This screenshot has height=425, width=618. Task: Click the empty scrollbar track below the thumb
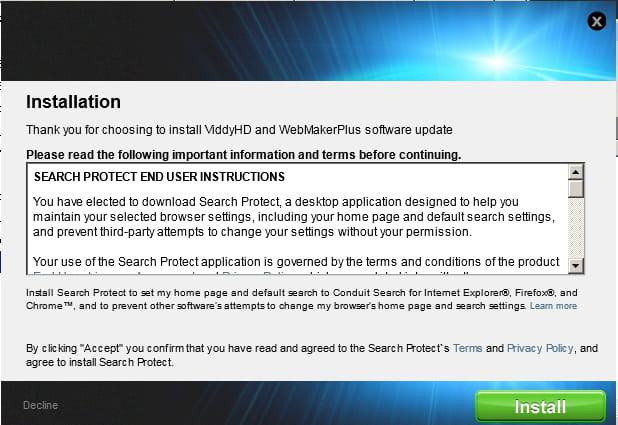pyautogui.click(x=576, y=228)
